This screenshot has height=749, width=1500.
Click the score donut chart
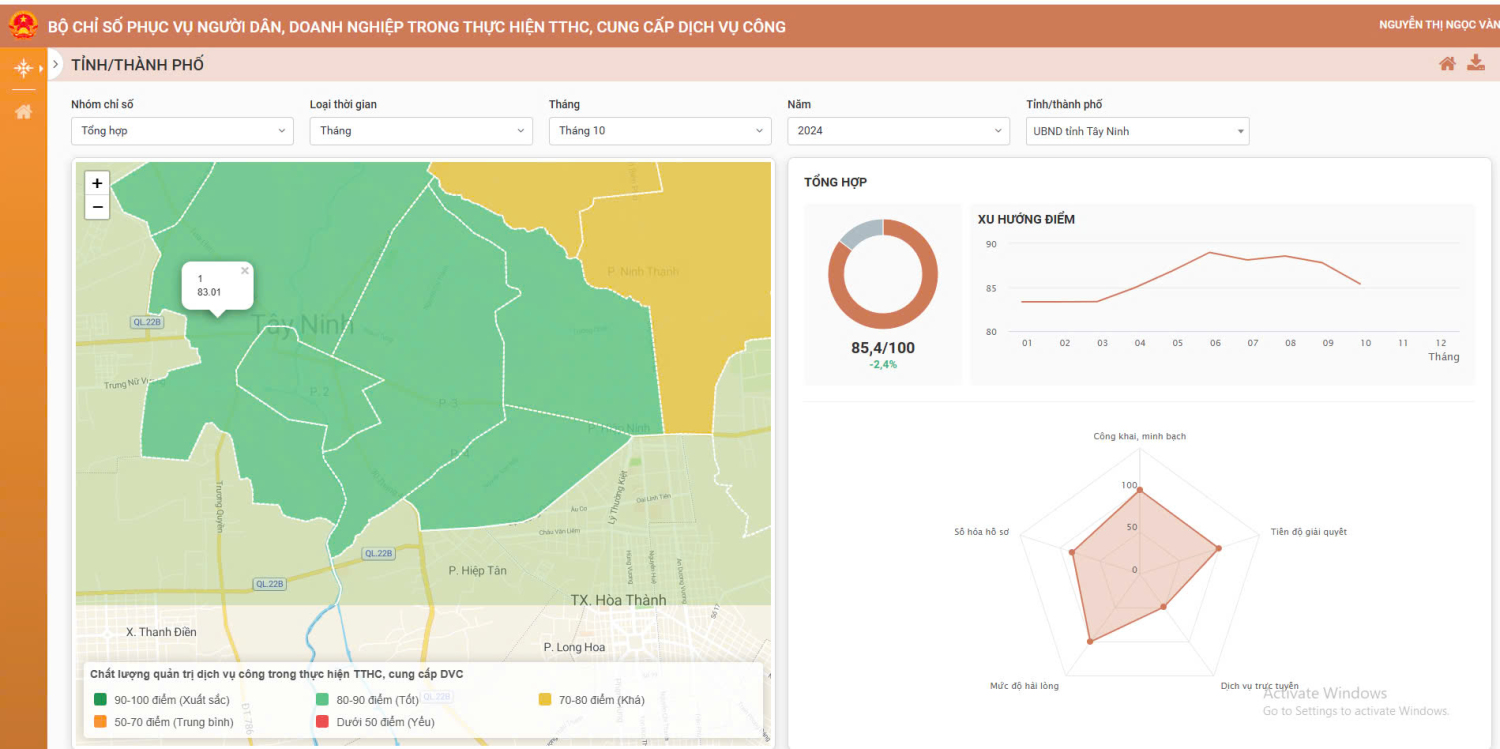pyautogui.click(x=883, y=274)
